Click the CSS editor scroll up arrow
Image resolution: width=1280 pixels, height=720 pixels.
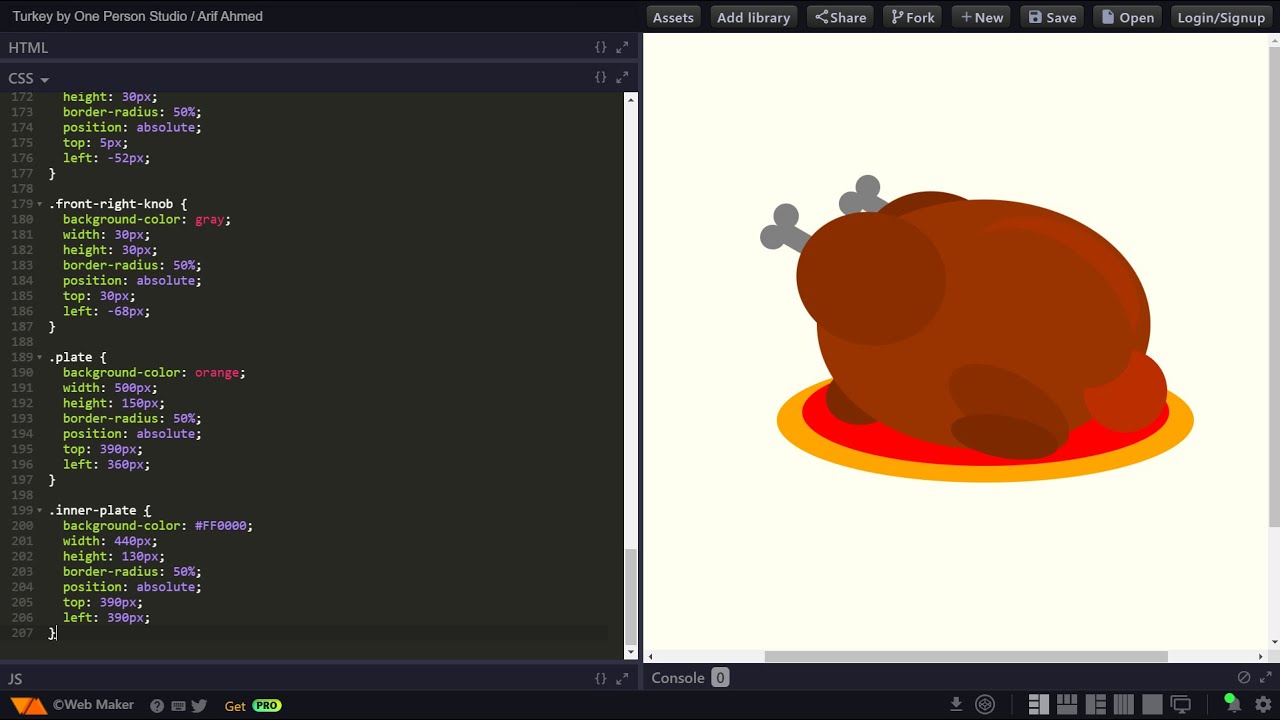pyautogui.click(x=630, y=100)
